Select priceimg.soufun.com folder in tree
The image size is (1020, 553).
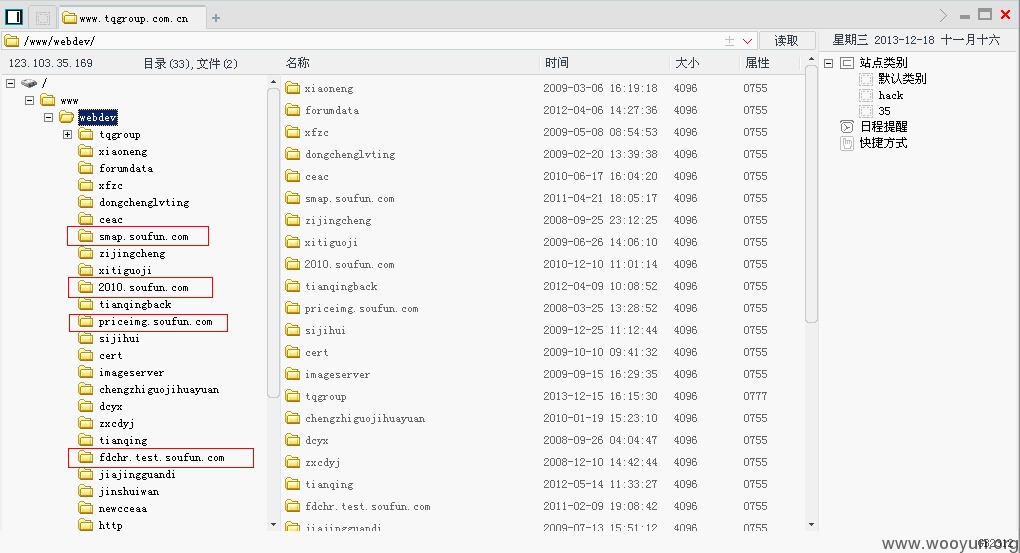point(155,321)
